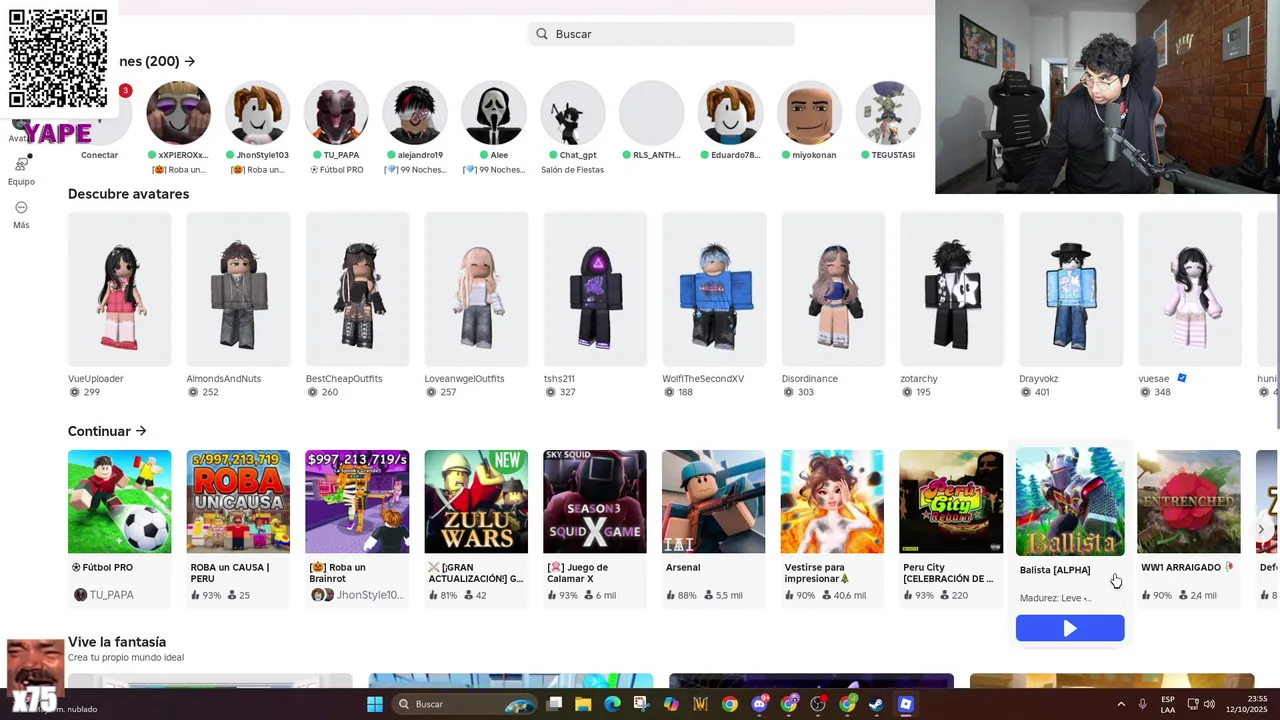Open JhonStyle103 friend avatar
1280x720 pixels.
point(257,113)
